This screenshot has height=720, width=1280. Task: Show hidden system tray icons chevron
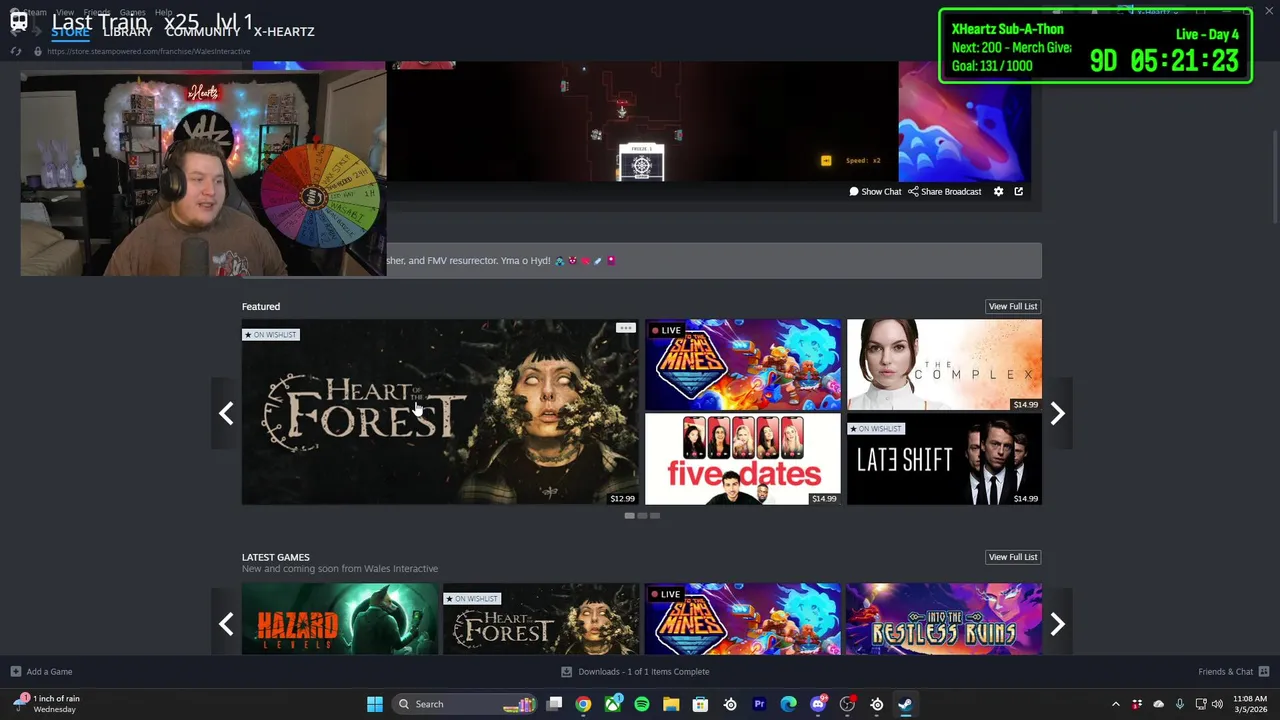coord(1116,704)
